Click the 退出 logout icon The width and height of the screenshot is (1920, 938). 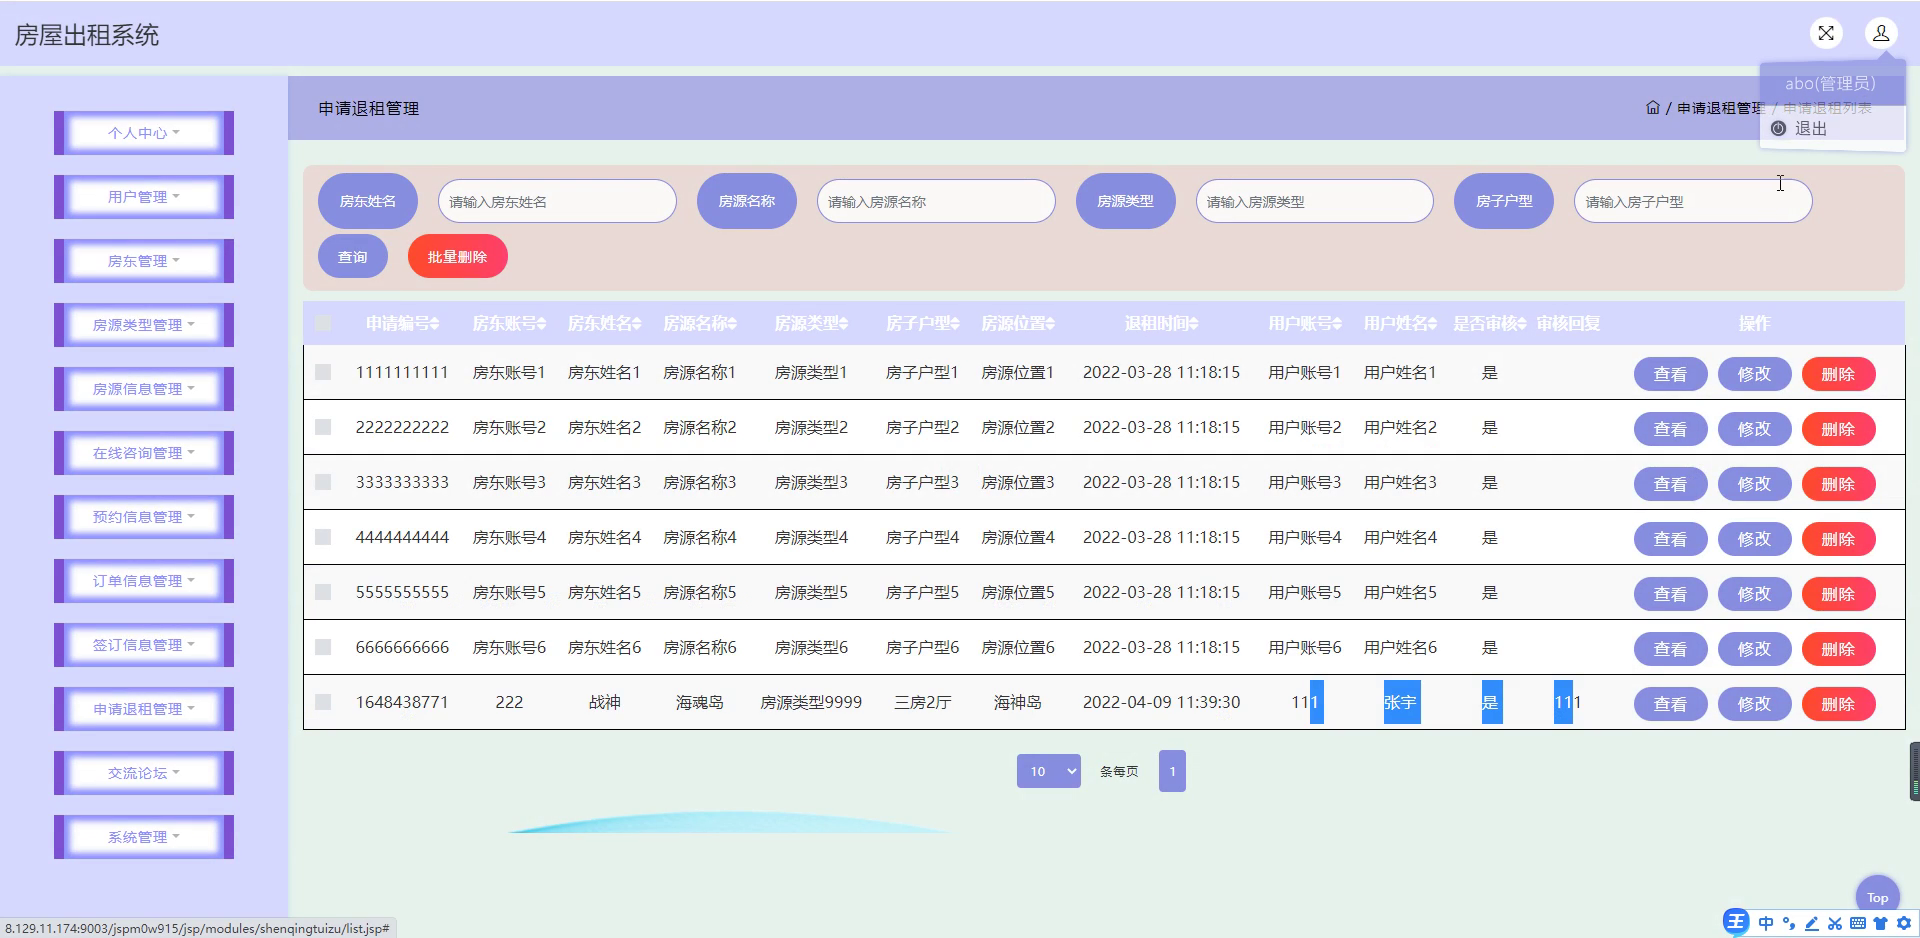1778,129
